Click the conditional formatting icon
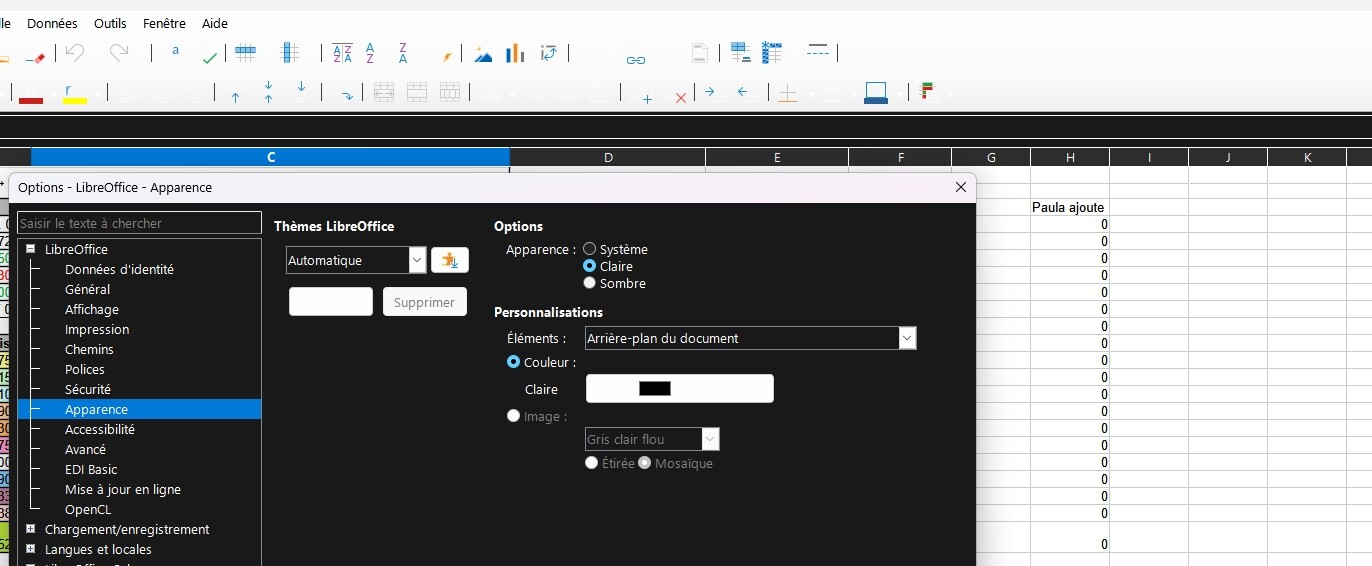This screenshot has width=1372, height=566. click(927, 92)
